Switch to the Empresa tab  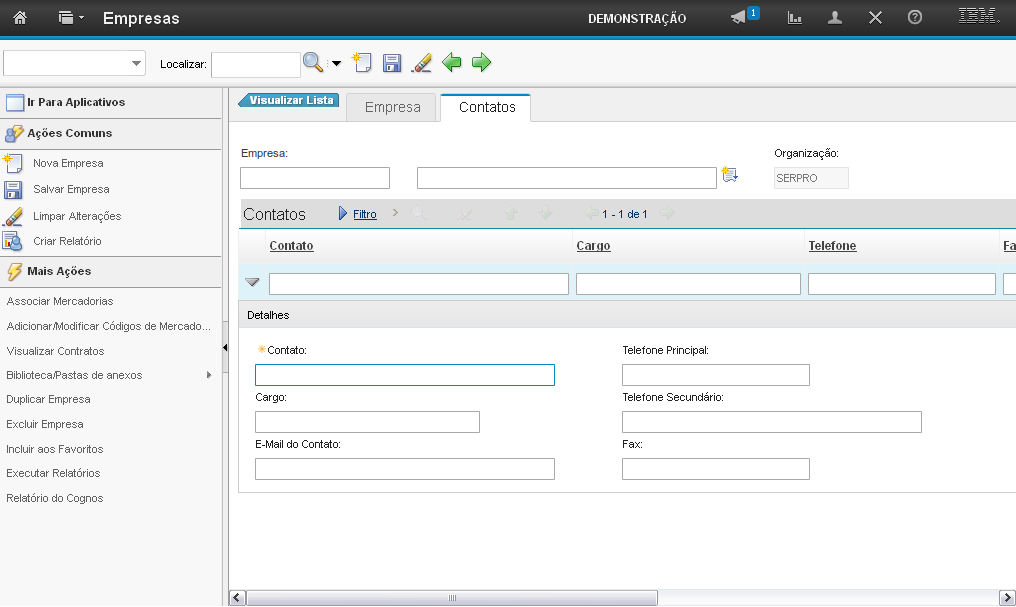tap(392, 107)
